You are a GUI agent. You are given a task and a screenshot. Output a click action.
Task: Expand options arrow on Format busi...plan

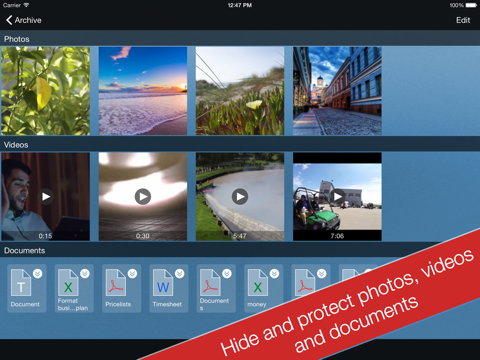[85, 274]
